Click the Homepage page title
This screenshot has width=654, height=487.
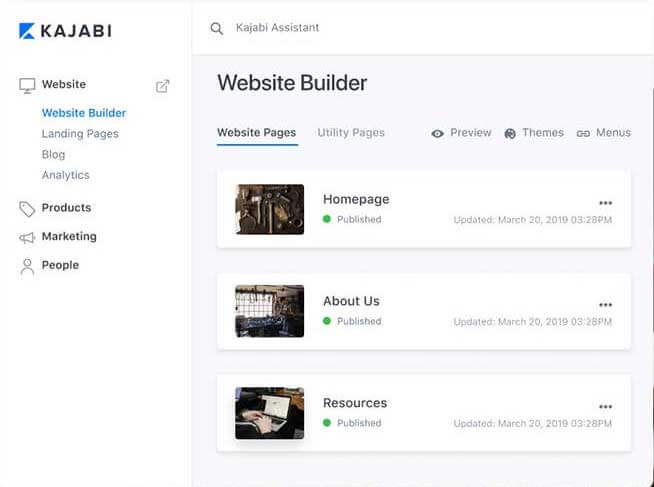pos(356,199)
